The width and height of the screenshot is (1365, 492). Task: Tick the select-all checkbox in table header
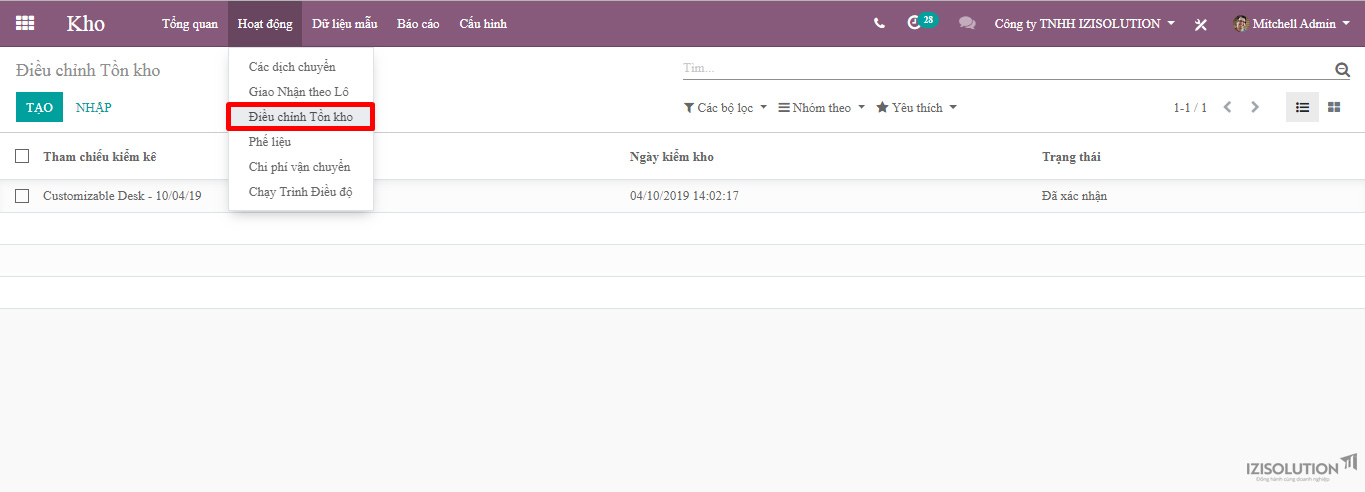click(22, 156)
